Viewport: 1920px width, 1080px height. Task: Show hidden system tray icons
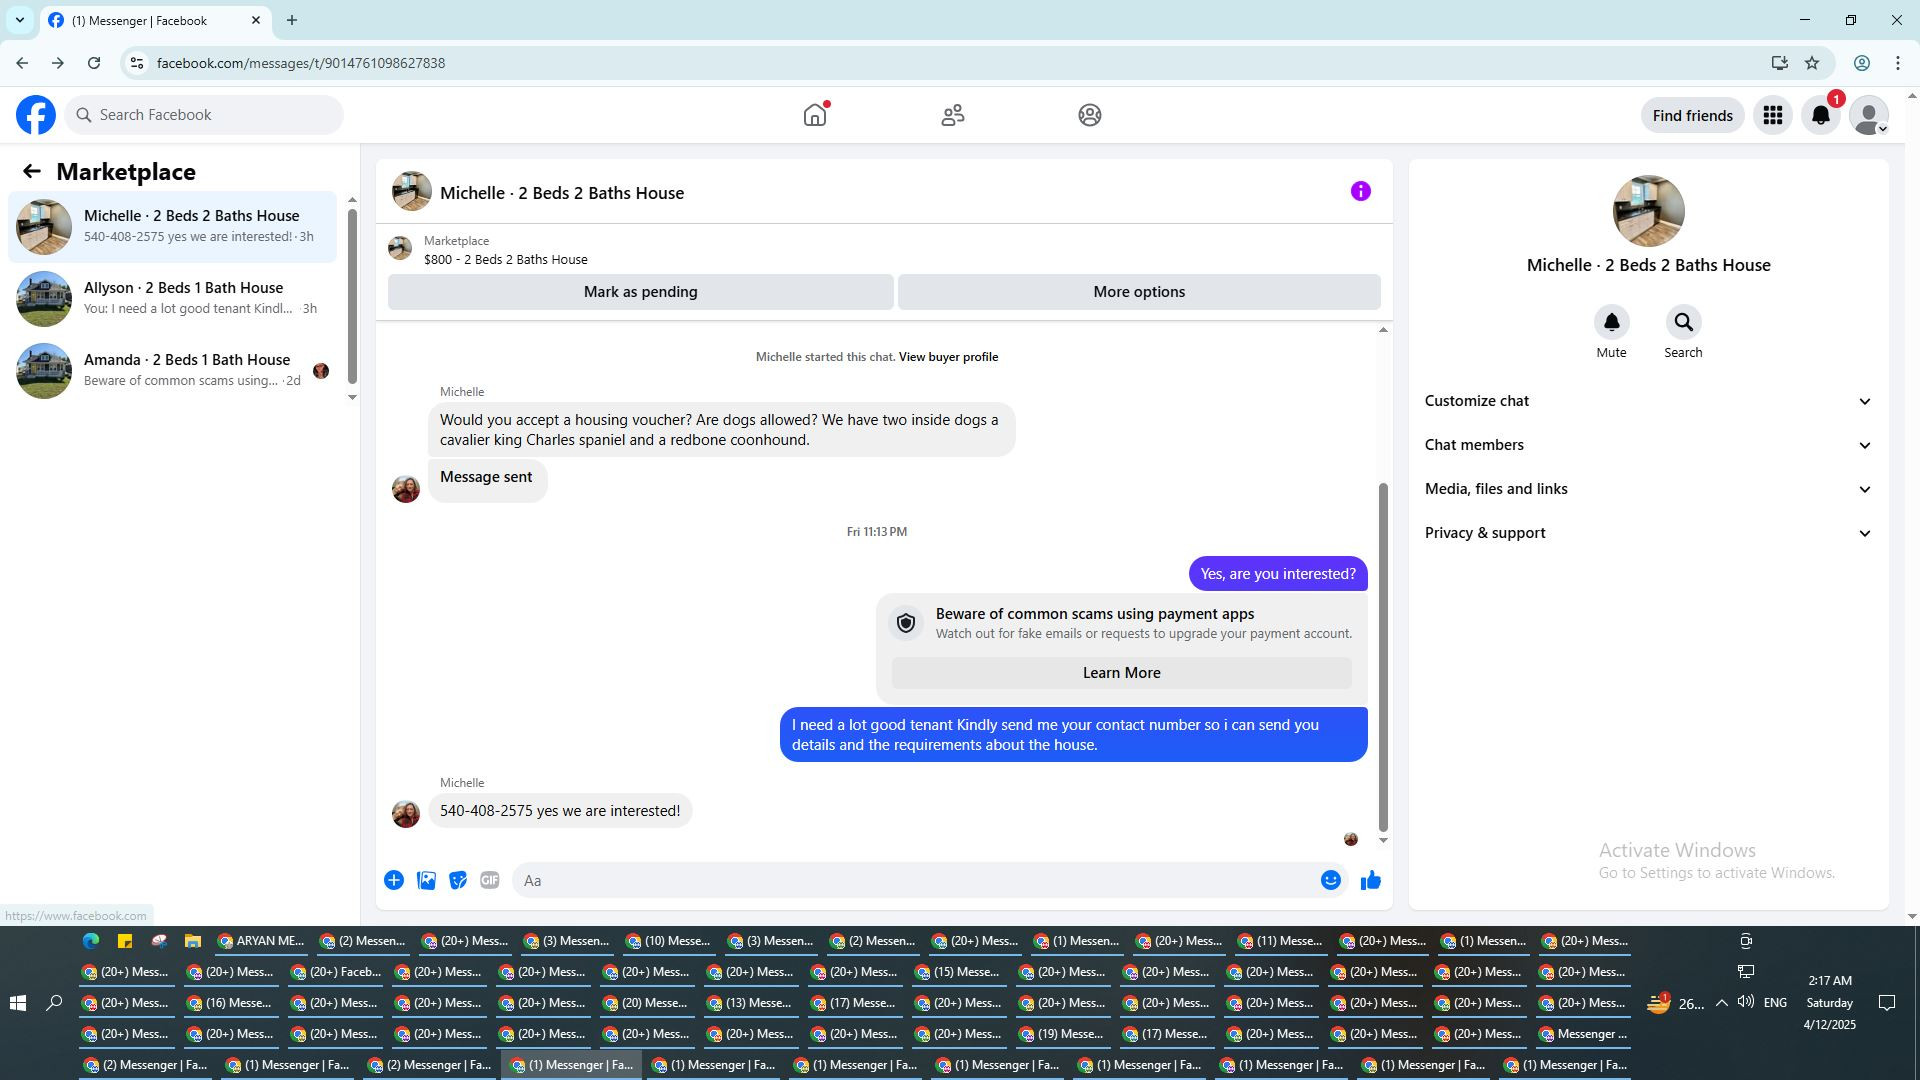point(1721,1003)
